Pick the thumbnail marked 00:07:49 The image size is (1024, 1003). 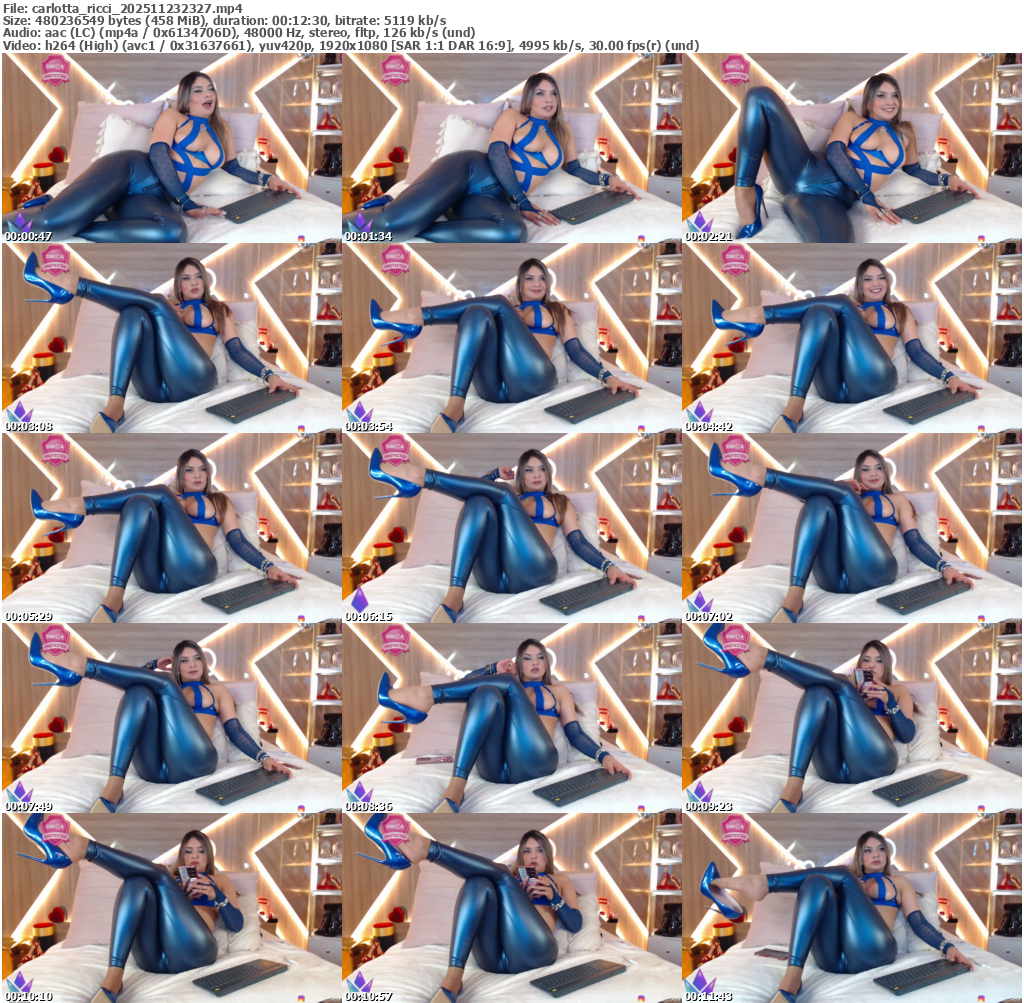[x=172, y=718]
